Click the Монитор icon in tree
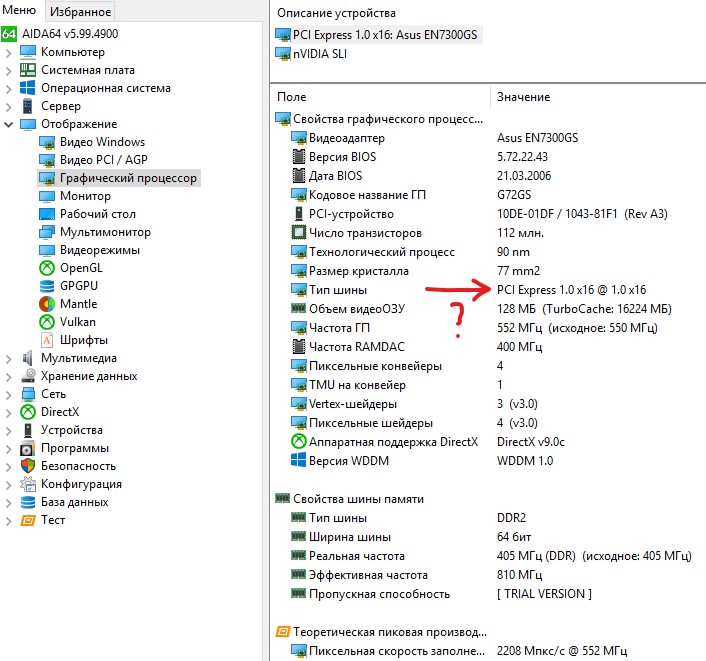This screenshot has width=706, height=661. [47, 196]
